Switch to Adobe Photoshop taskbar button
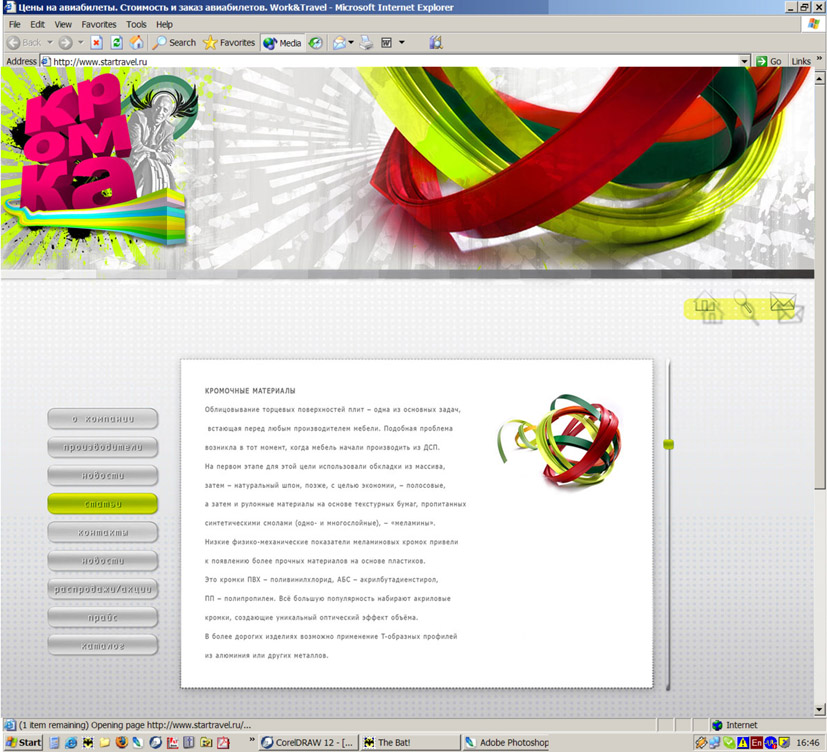The width and height of the screenshot is (827, 752). click(x=506, y=743)
